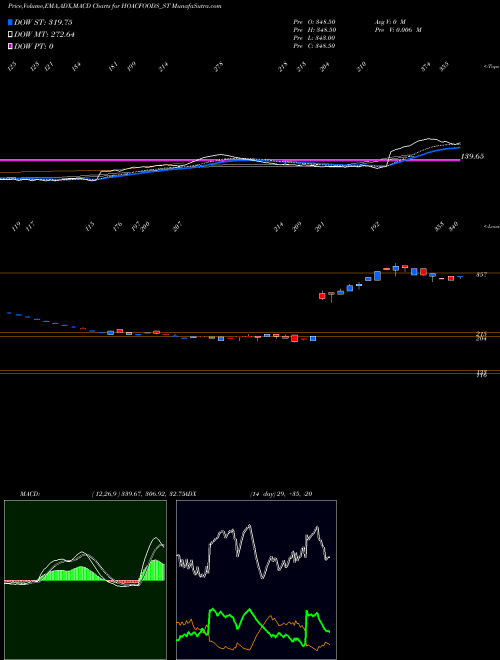Click the thick blue EMA line at its right end
This screenshot has height=660, width=500.
click(x=458, y=147)
